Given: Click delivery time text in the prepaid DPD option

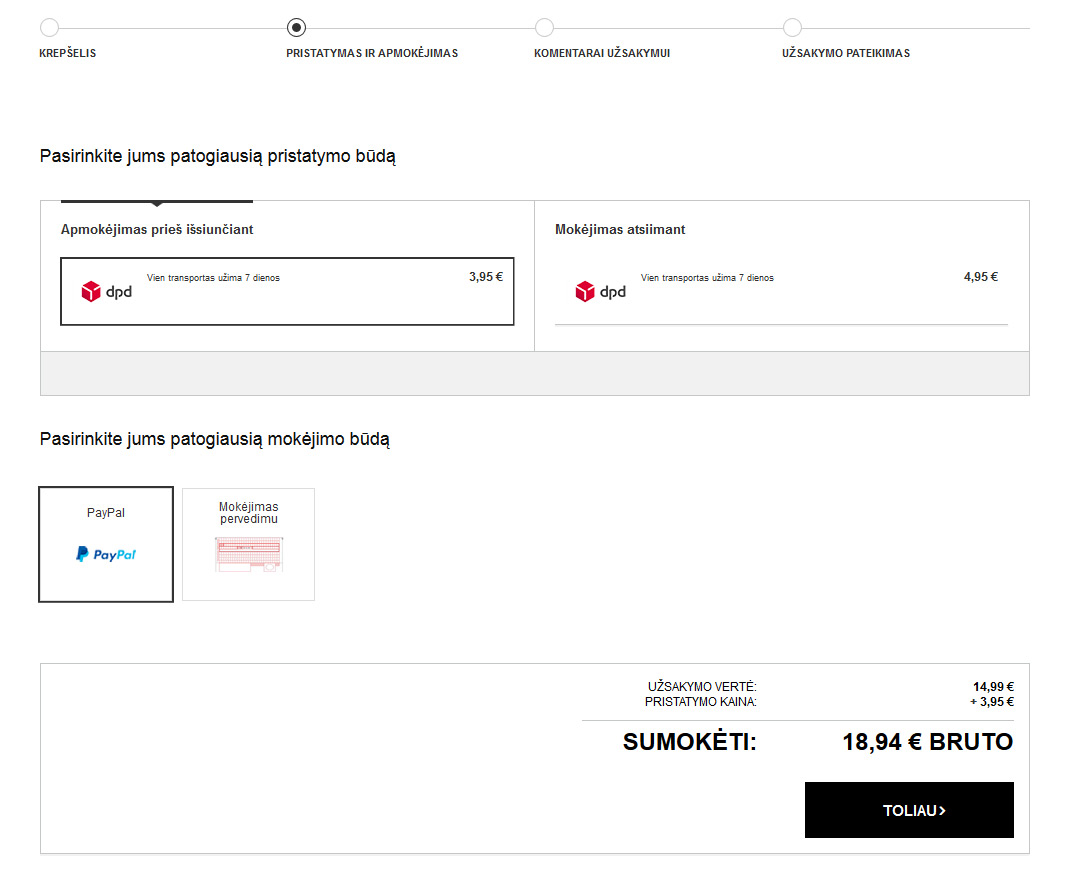Looking at the screenshot, I should pyautogui.click(x=213, y=278).
